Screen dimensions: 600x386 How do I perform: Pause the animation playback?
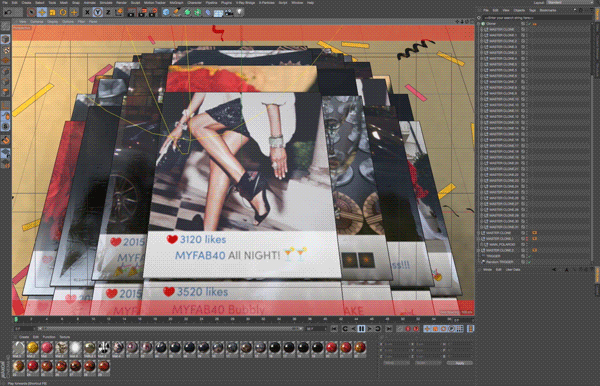(361, 329)
